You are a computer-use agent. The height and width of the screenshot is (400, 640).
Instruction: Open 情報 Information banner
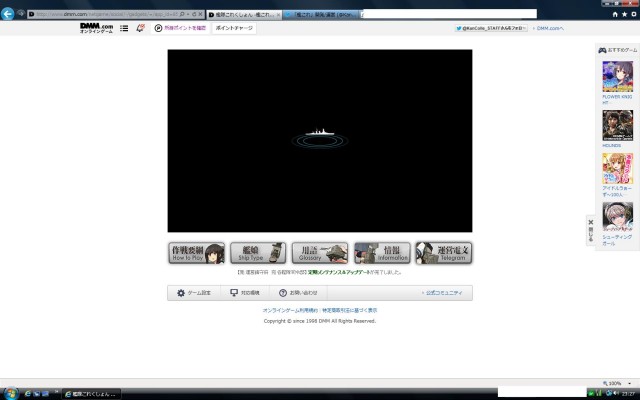(x=382, y=253)
